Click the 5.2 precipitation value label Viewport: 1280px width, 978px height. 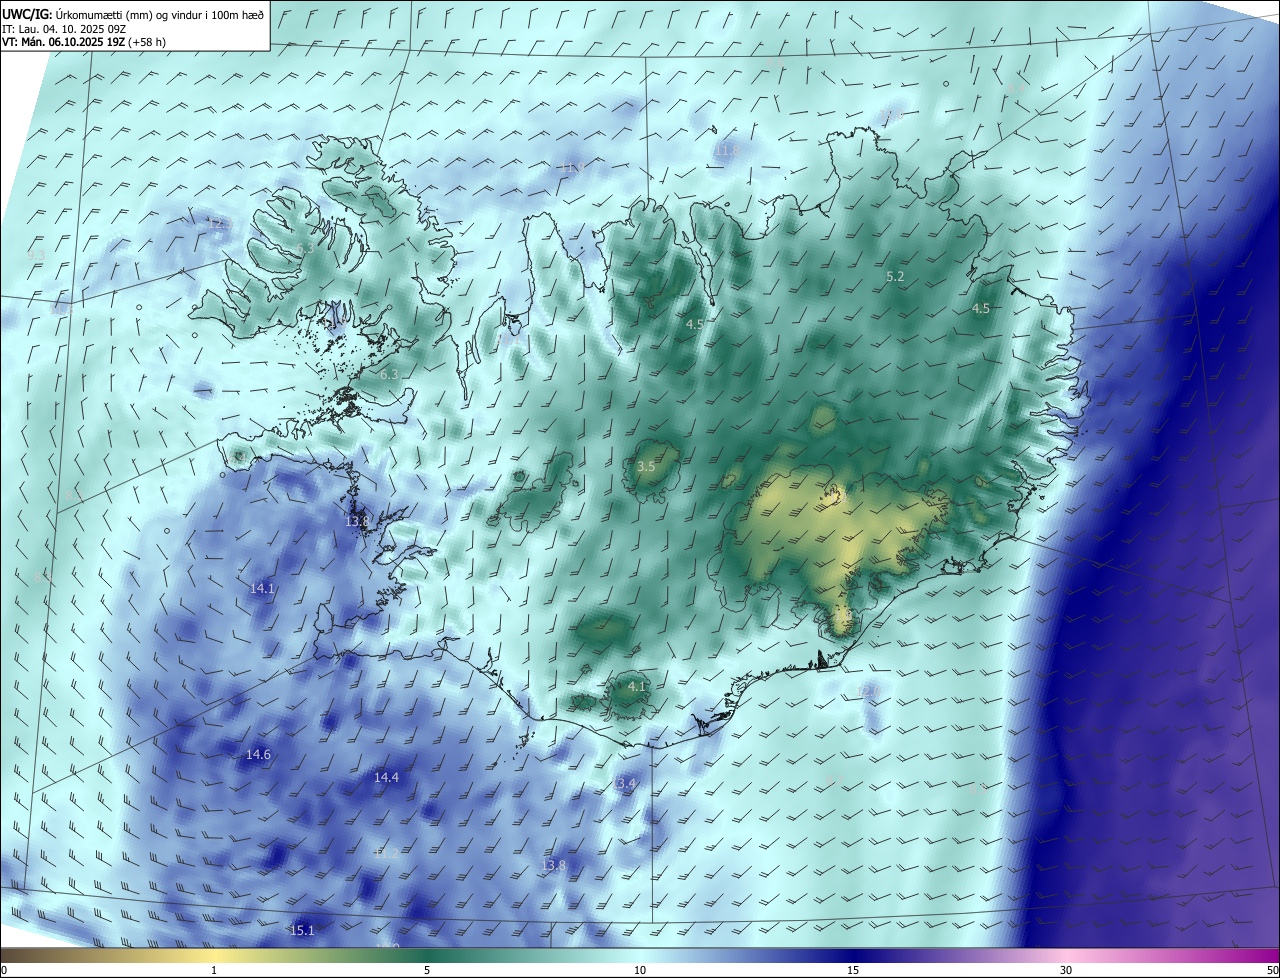point(895,276)
